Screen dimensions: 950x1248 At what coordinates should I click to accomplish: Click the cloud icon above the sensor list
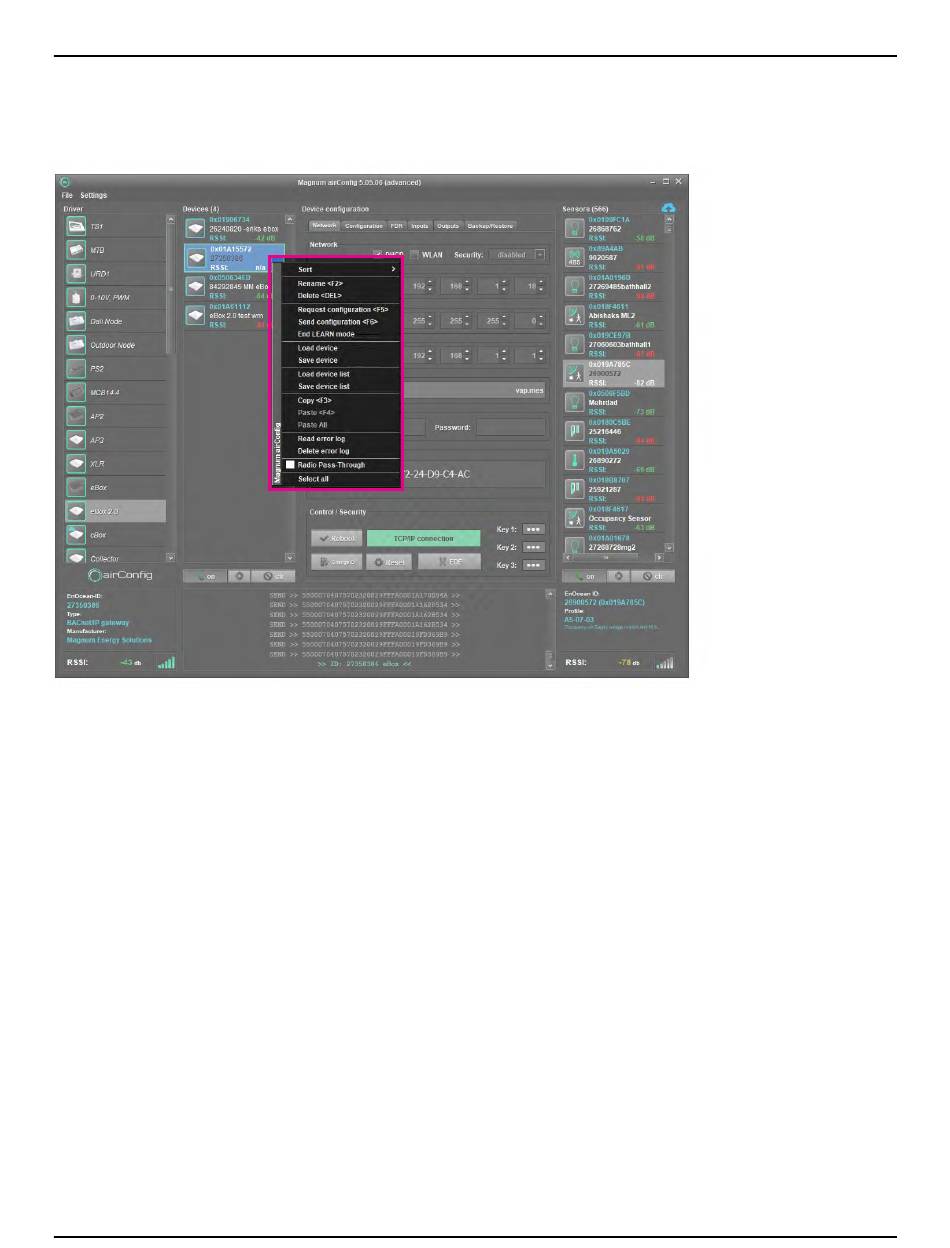(x=669, y=208)
